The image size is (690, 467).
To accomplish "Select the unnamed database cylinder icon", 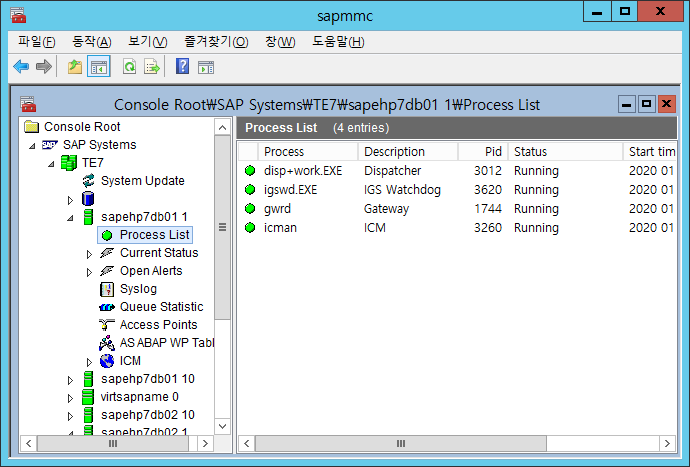I will click(88, 199).
